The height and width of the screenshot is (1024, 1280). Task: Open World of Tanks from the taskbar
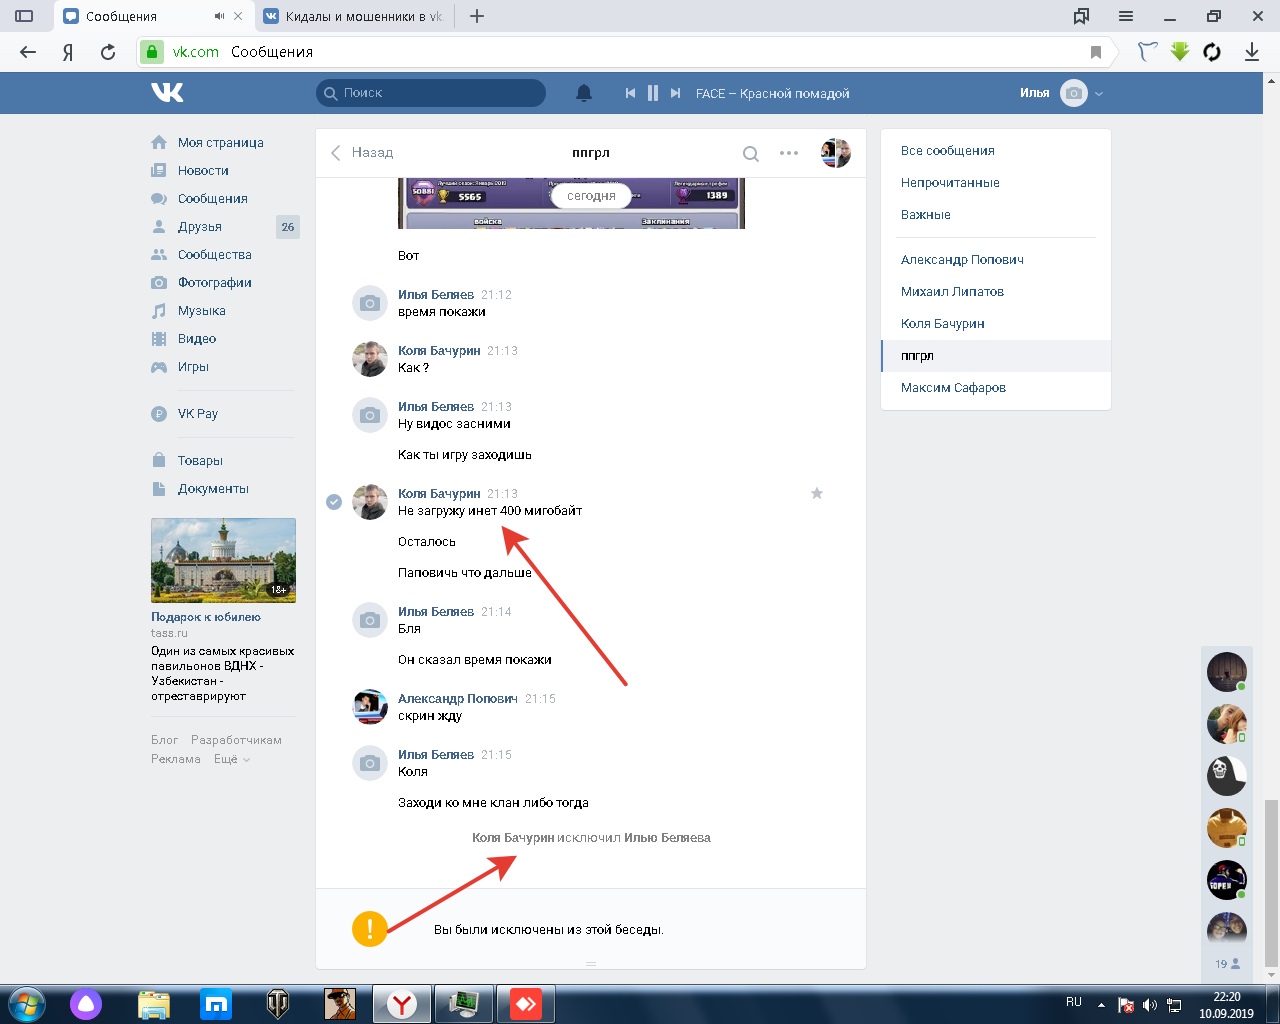click(x=278, y=1003)
